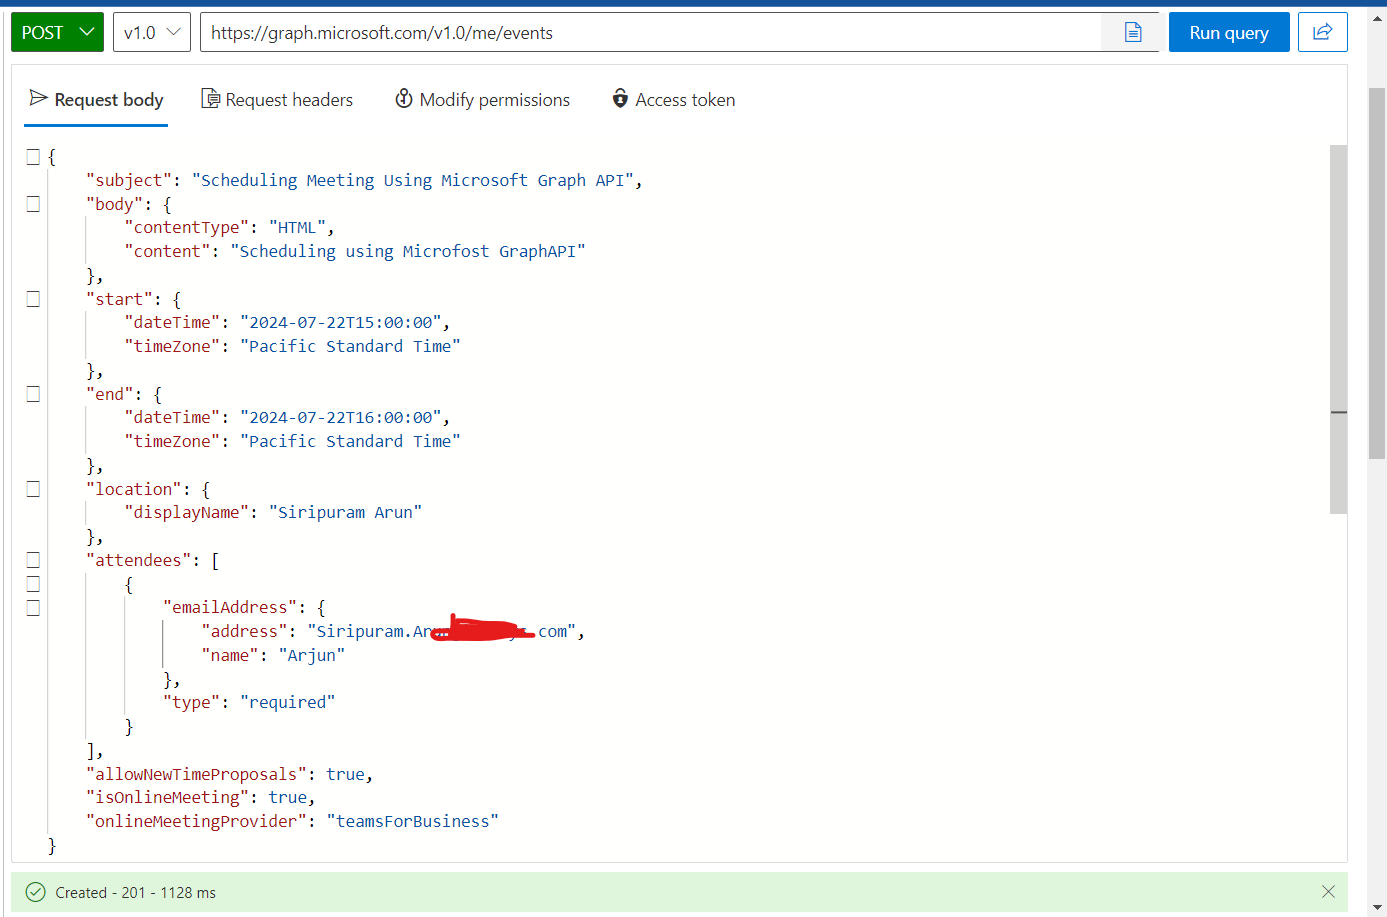Open the Modify permissions tab
The width and height of the screenshot is (1387, 917).
pyautogui.click(x=482, y=99)
